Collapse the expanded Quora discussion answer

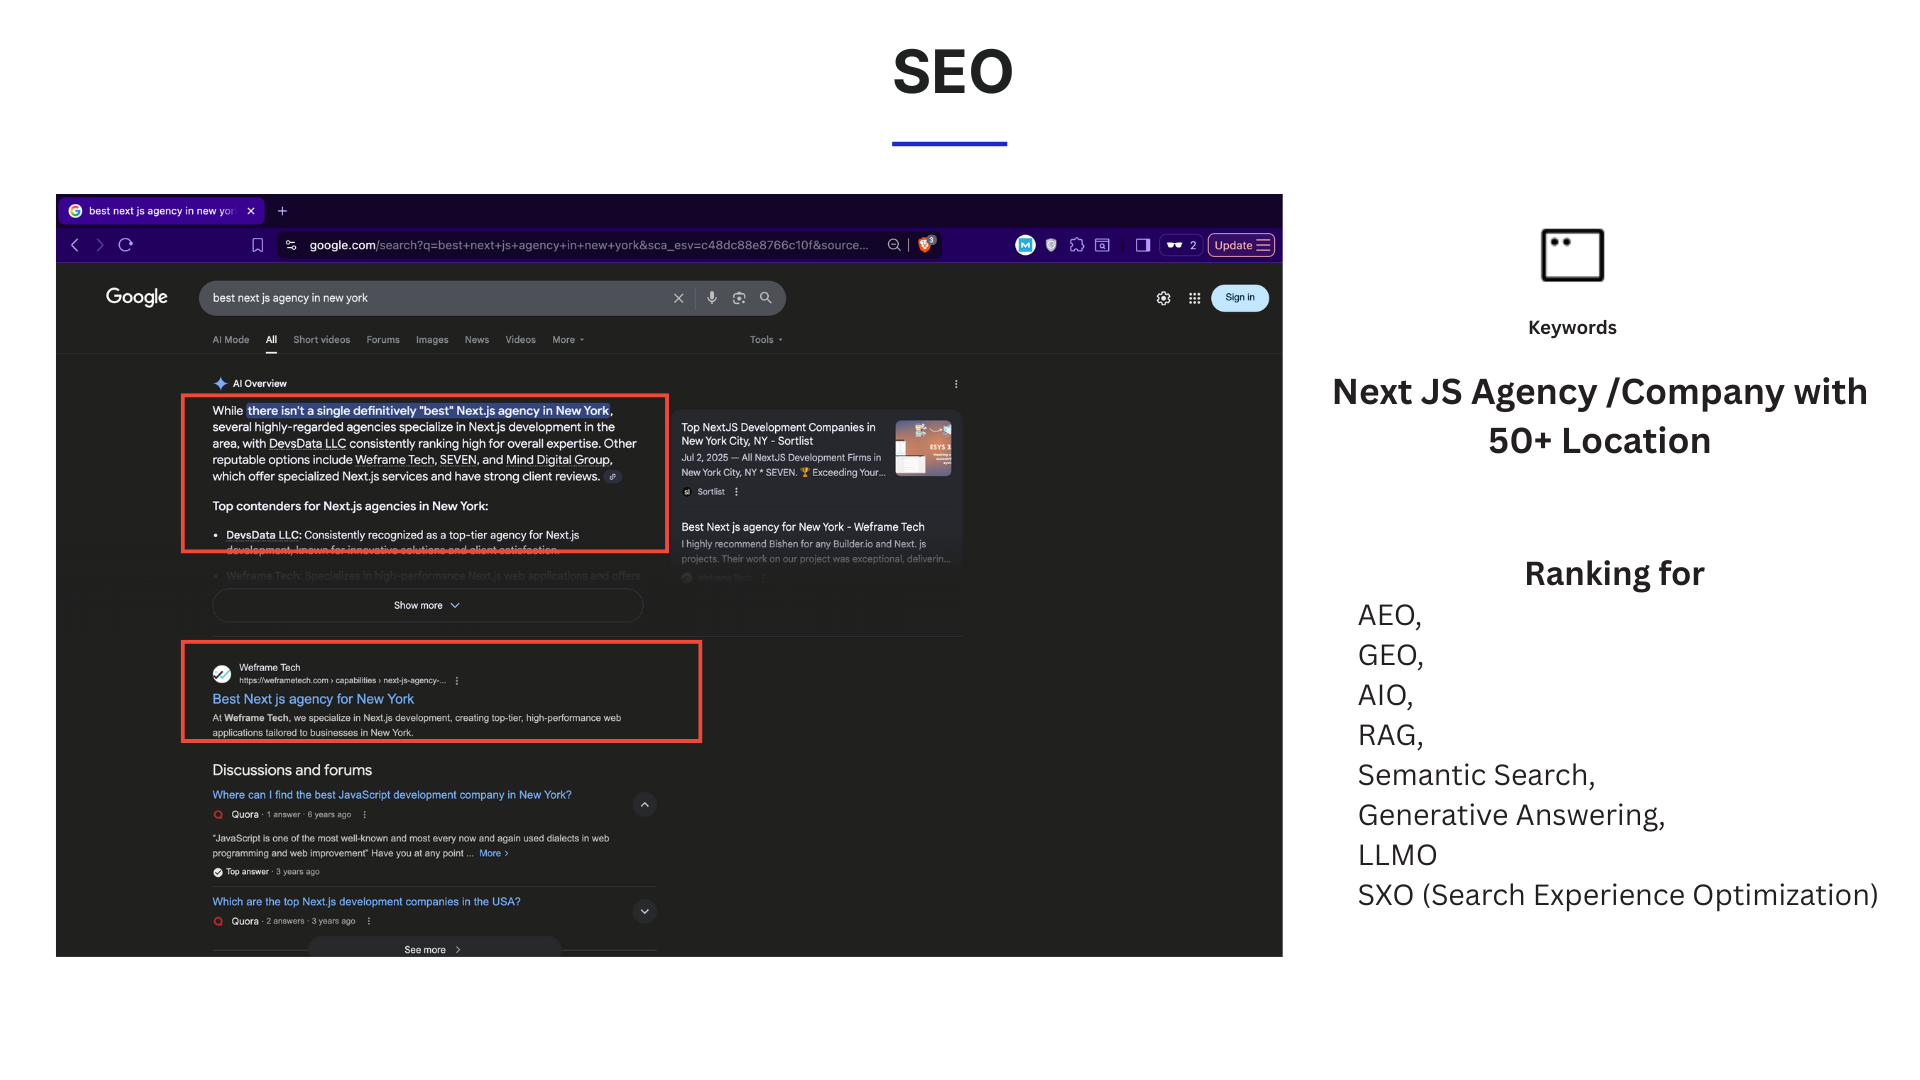644,804
